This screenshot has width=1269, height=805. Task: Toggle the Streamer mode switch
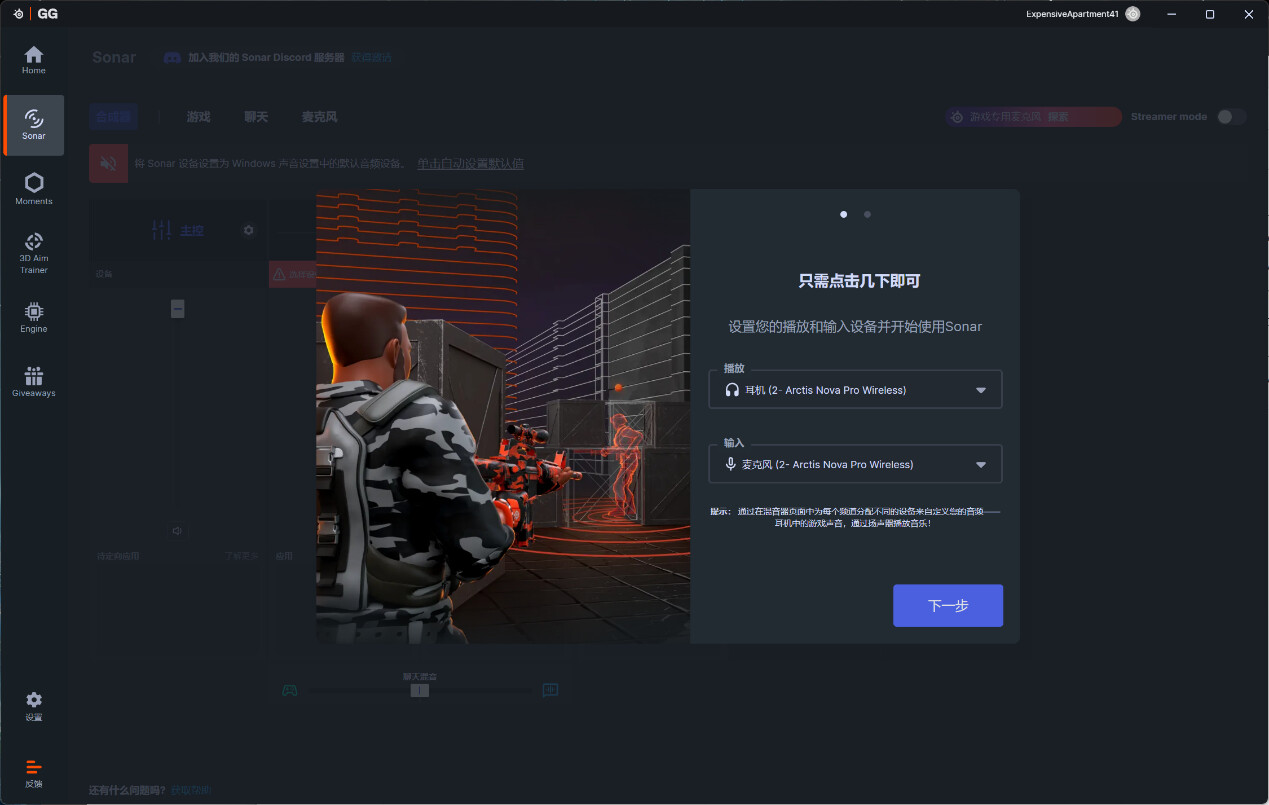tap(1231, 117)
